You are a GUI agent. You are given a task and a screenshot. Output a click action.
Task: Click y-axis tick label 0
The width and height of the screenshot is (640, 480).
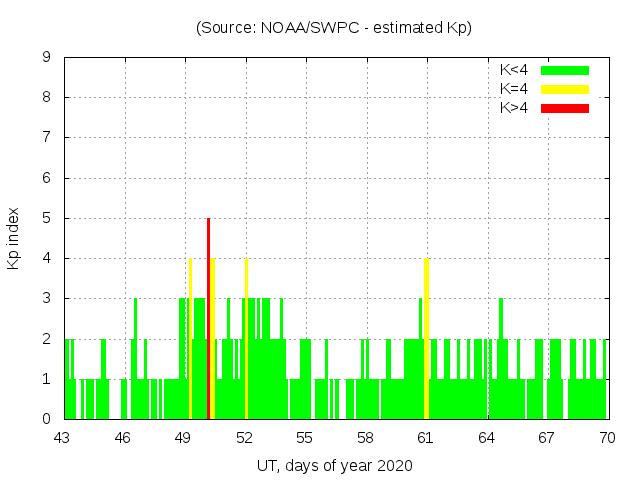point(46,419)
